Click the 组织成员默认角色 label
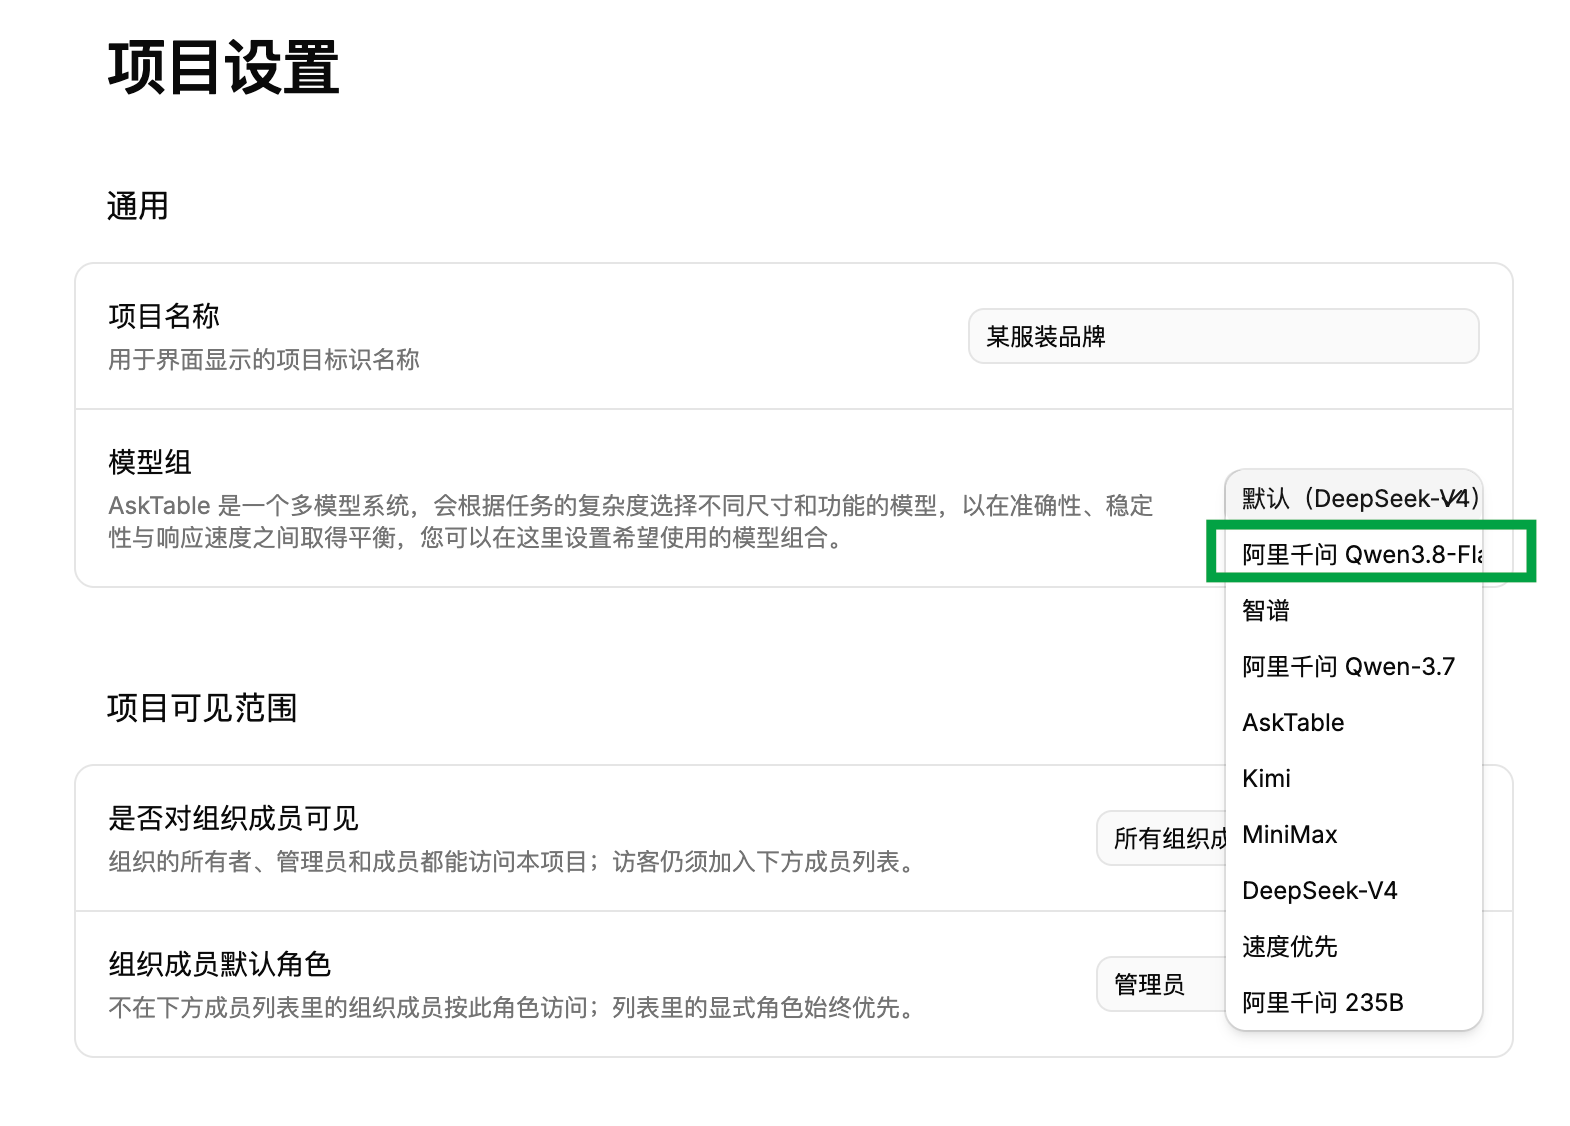1570x1126 pixels. [x=219, y=964]
